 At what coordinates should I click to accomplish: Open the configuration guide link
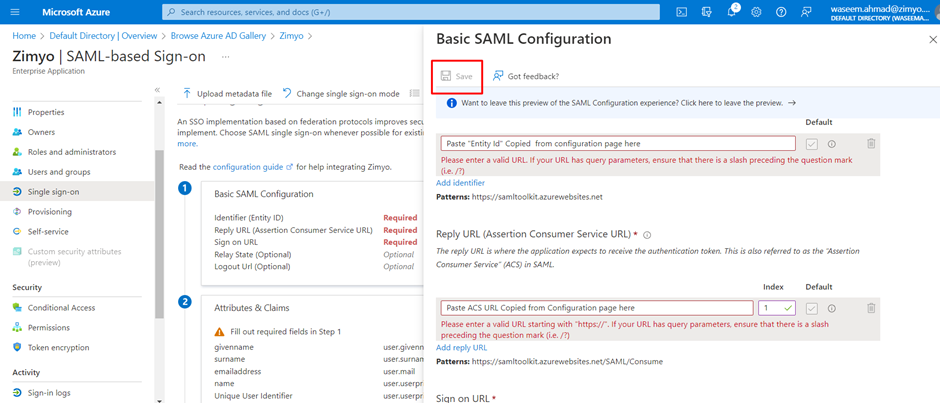tap(252, 167)
